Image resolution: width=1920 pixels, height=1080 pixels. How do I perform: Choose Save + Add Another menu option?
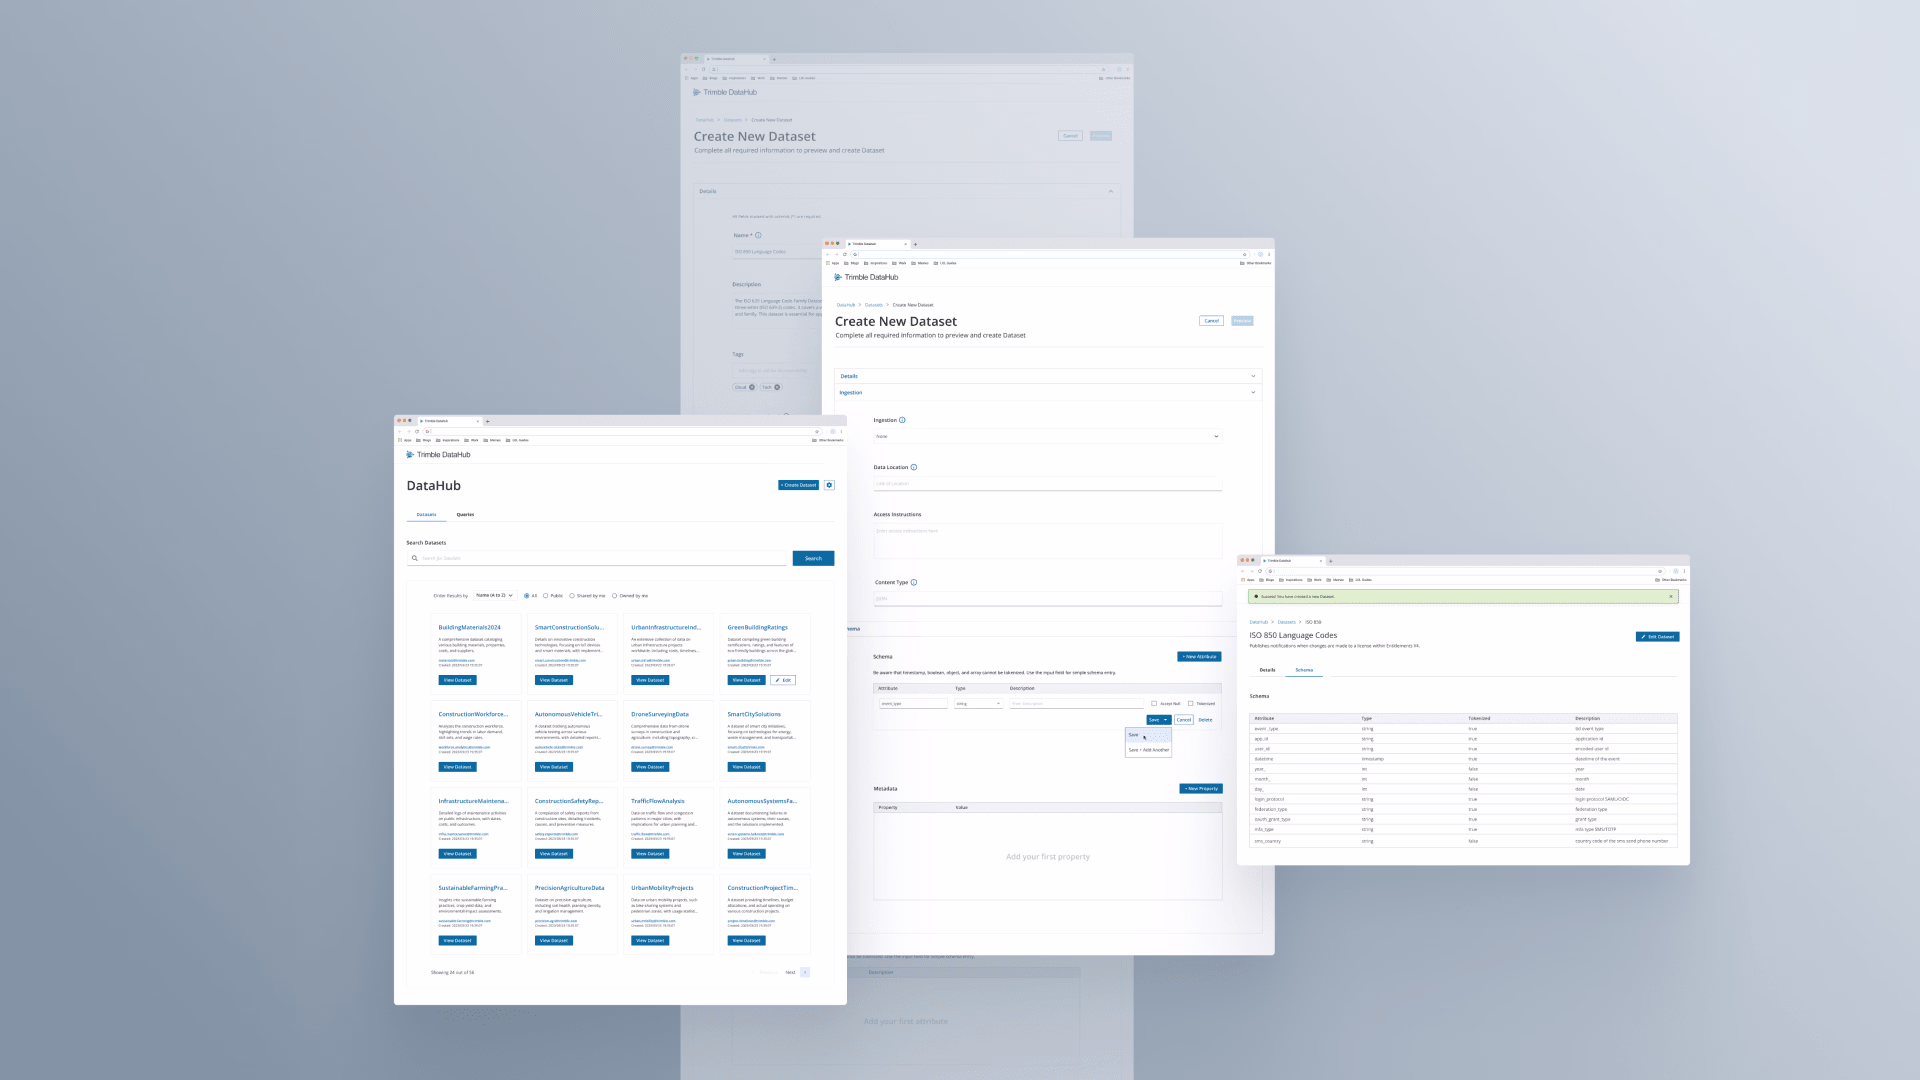(1148, 750)
